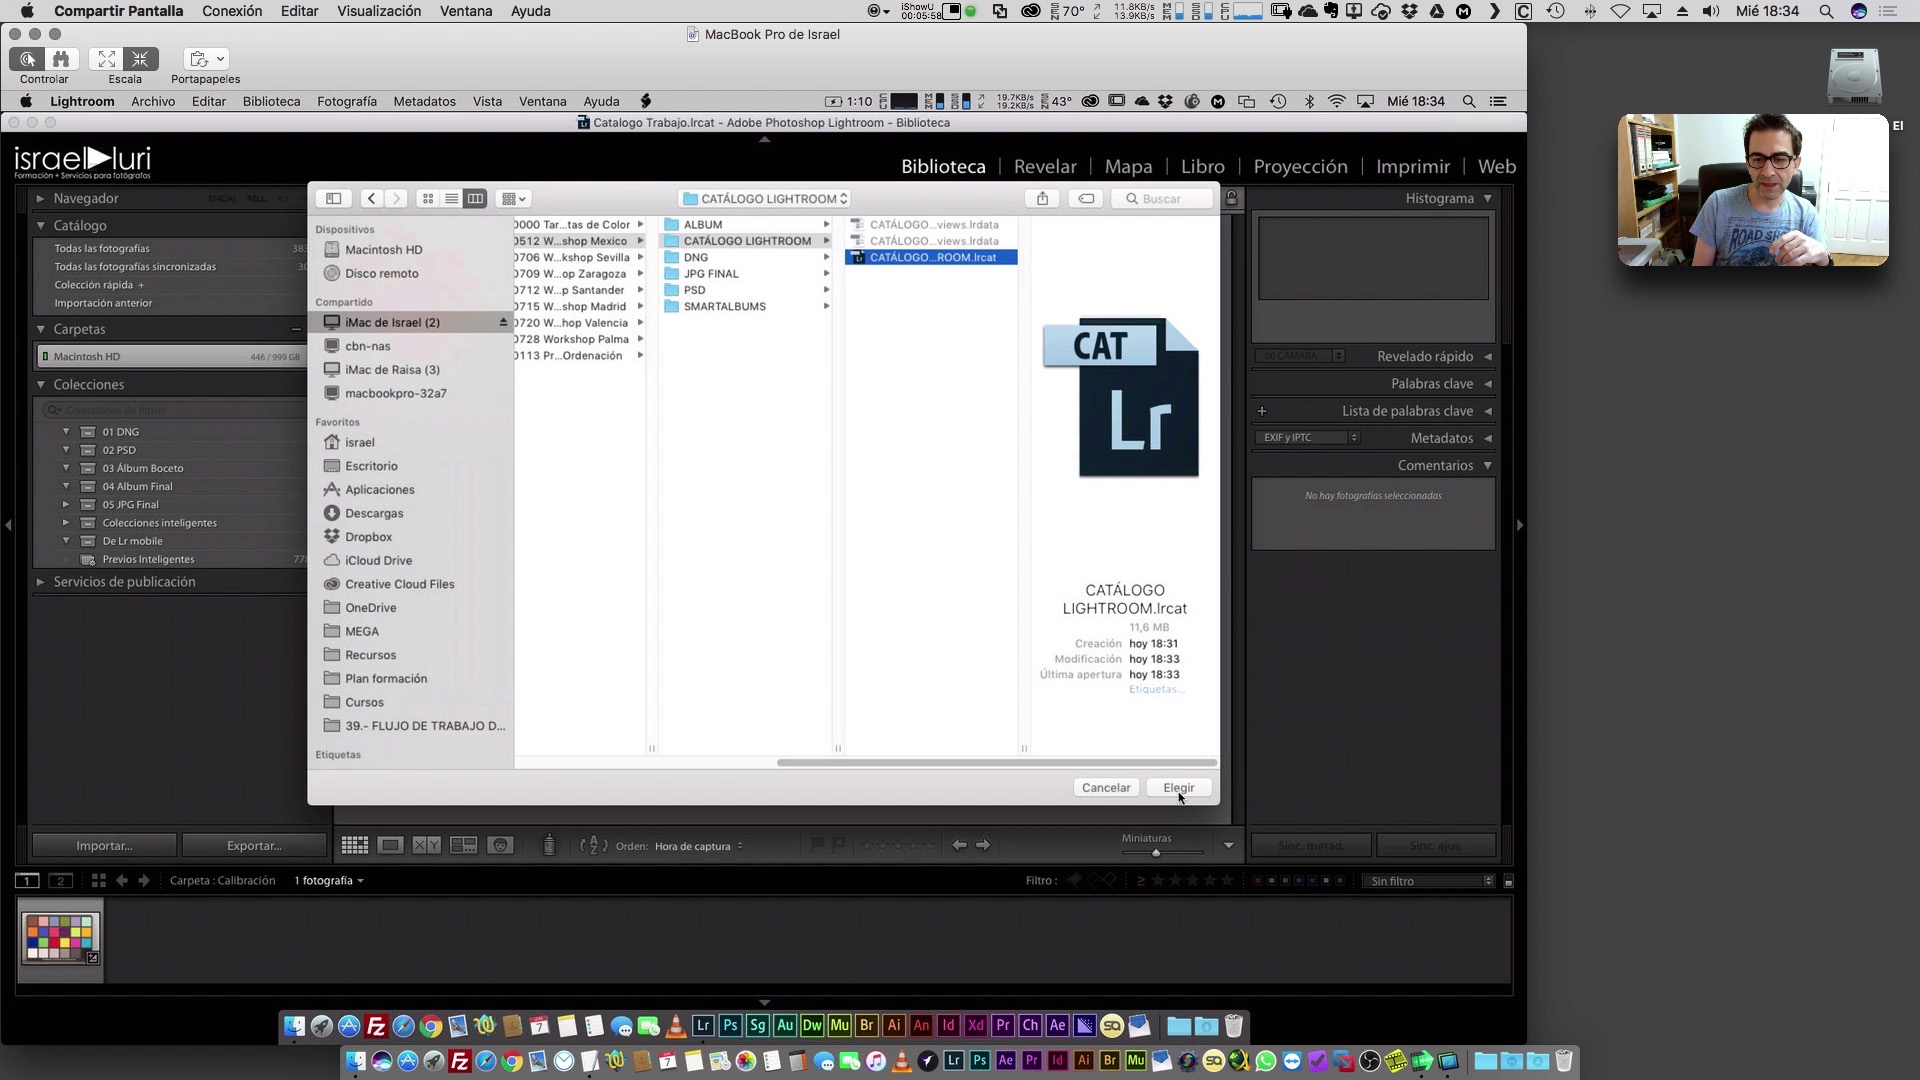The image size is (1920, 1080).
Task: Switch to XY compare view
Action: 427,846
